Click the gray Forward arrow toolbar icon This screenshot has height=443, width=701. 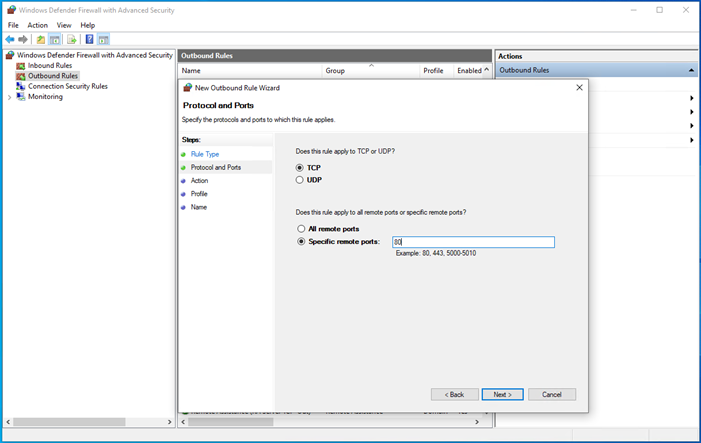click(23, 39)
